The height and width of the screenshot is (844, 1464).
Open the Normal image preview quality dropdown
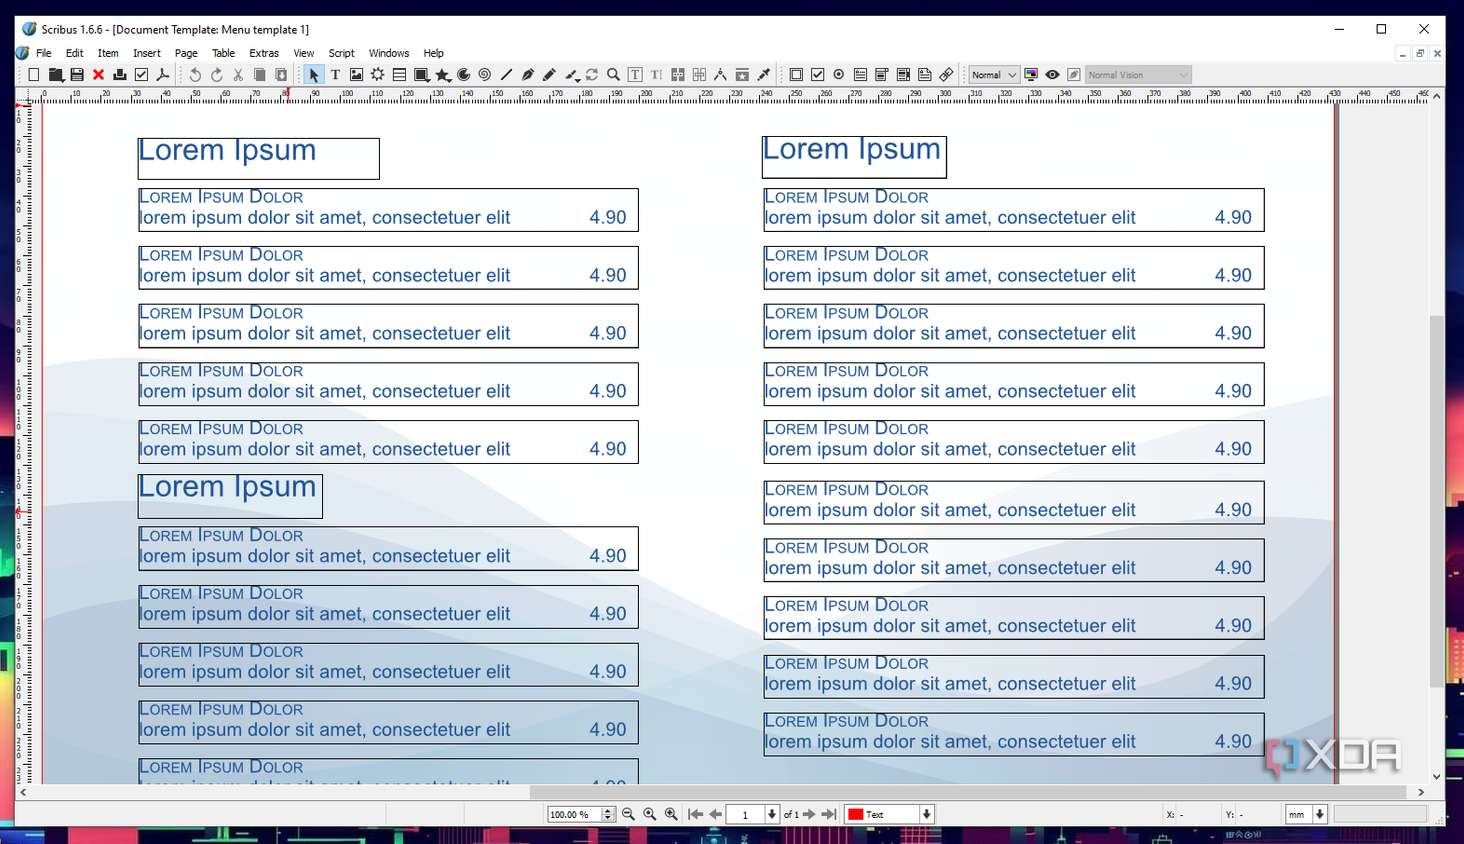click(x=994, y=75)
